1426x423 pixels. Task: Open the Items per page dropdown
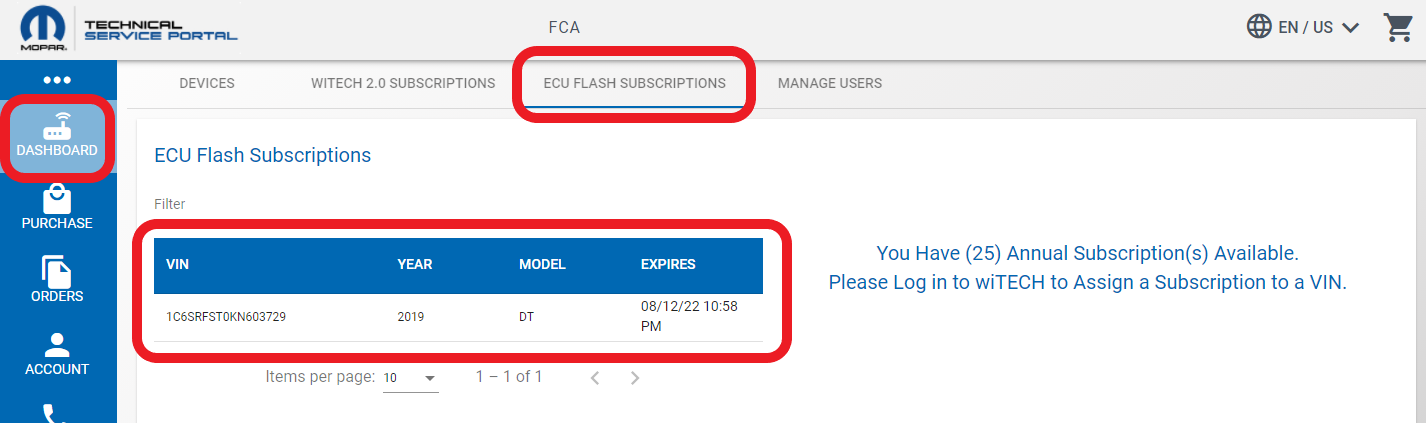click(410, 378)
